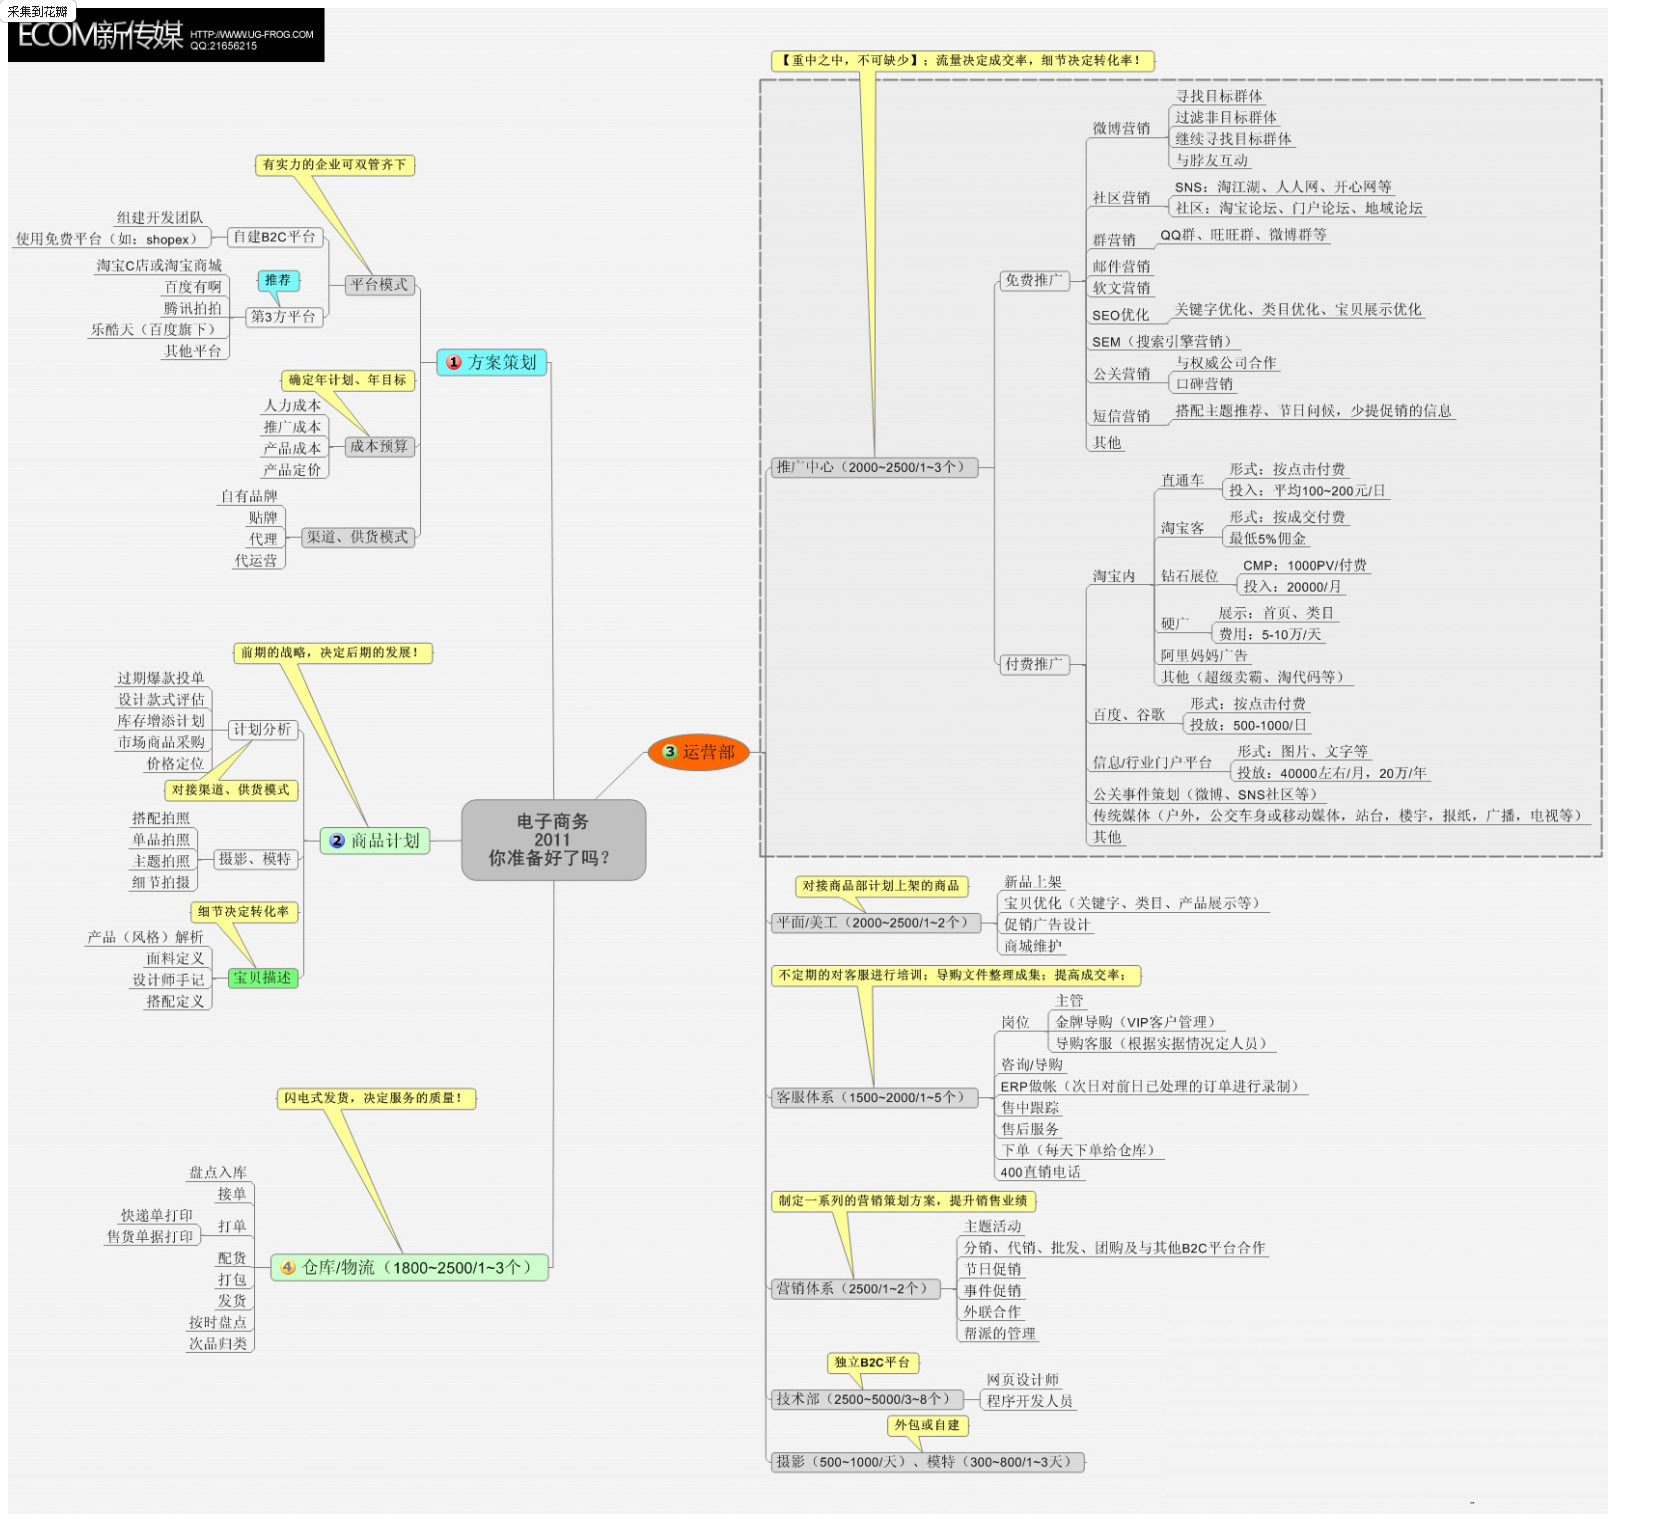Viewport: 1663px width, 1522px height.
Task: Click the 快递单打印 text
Action: point(156,1216)
